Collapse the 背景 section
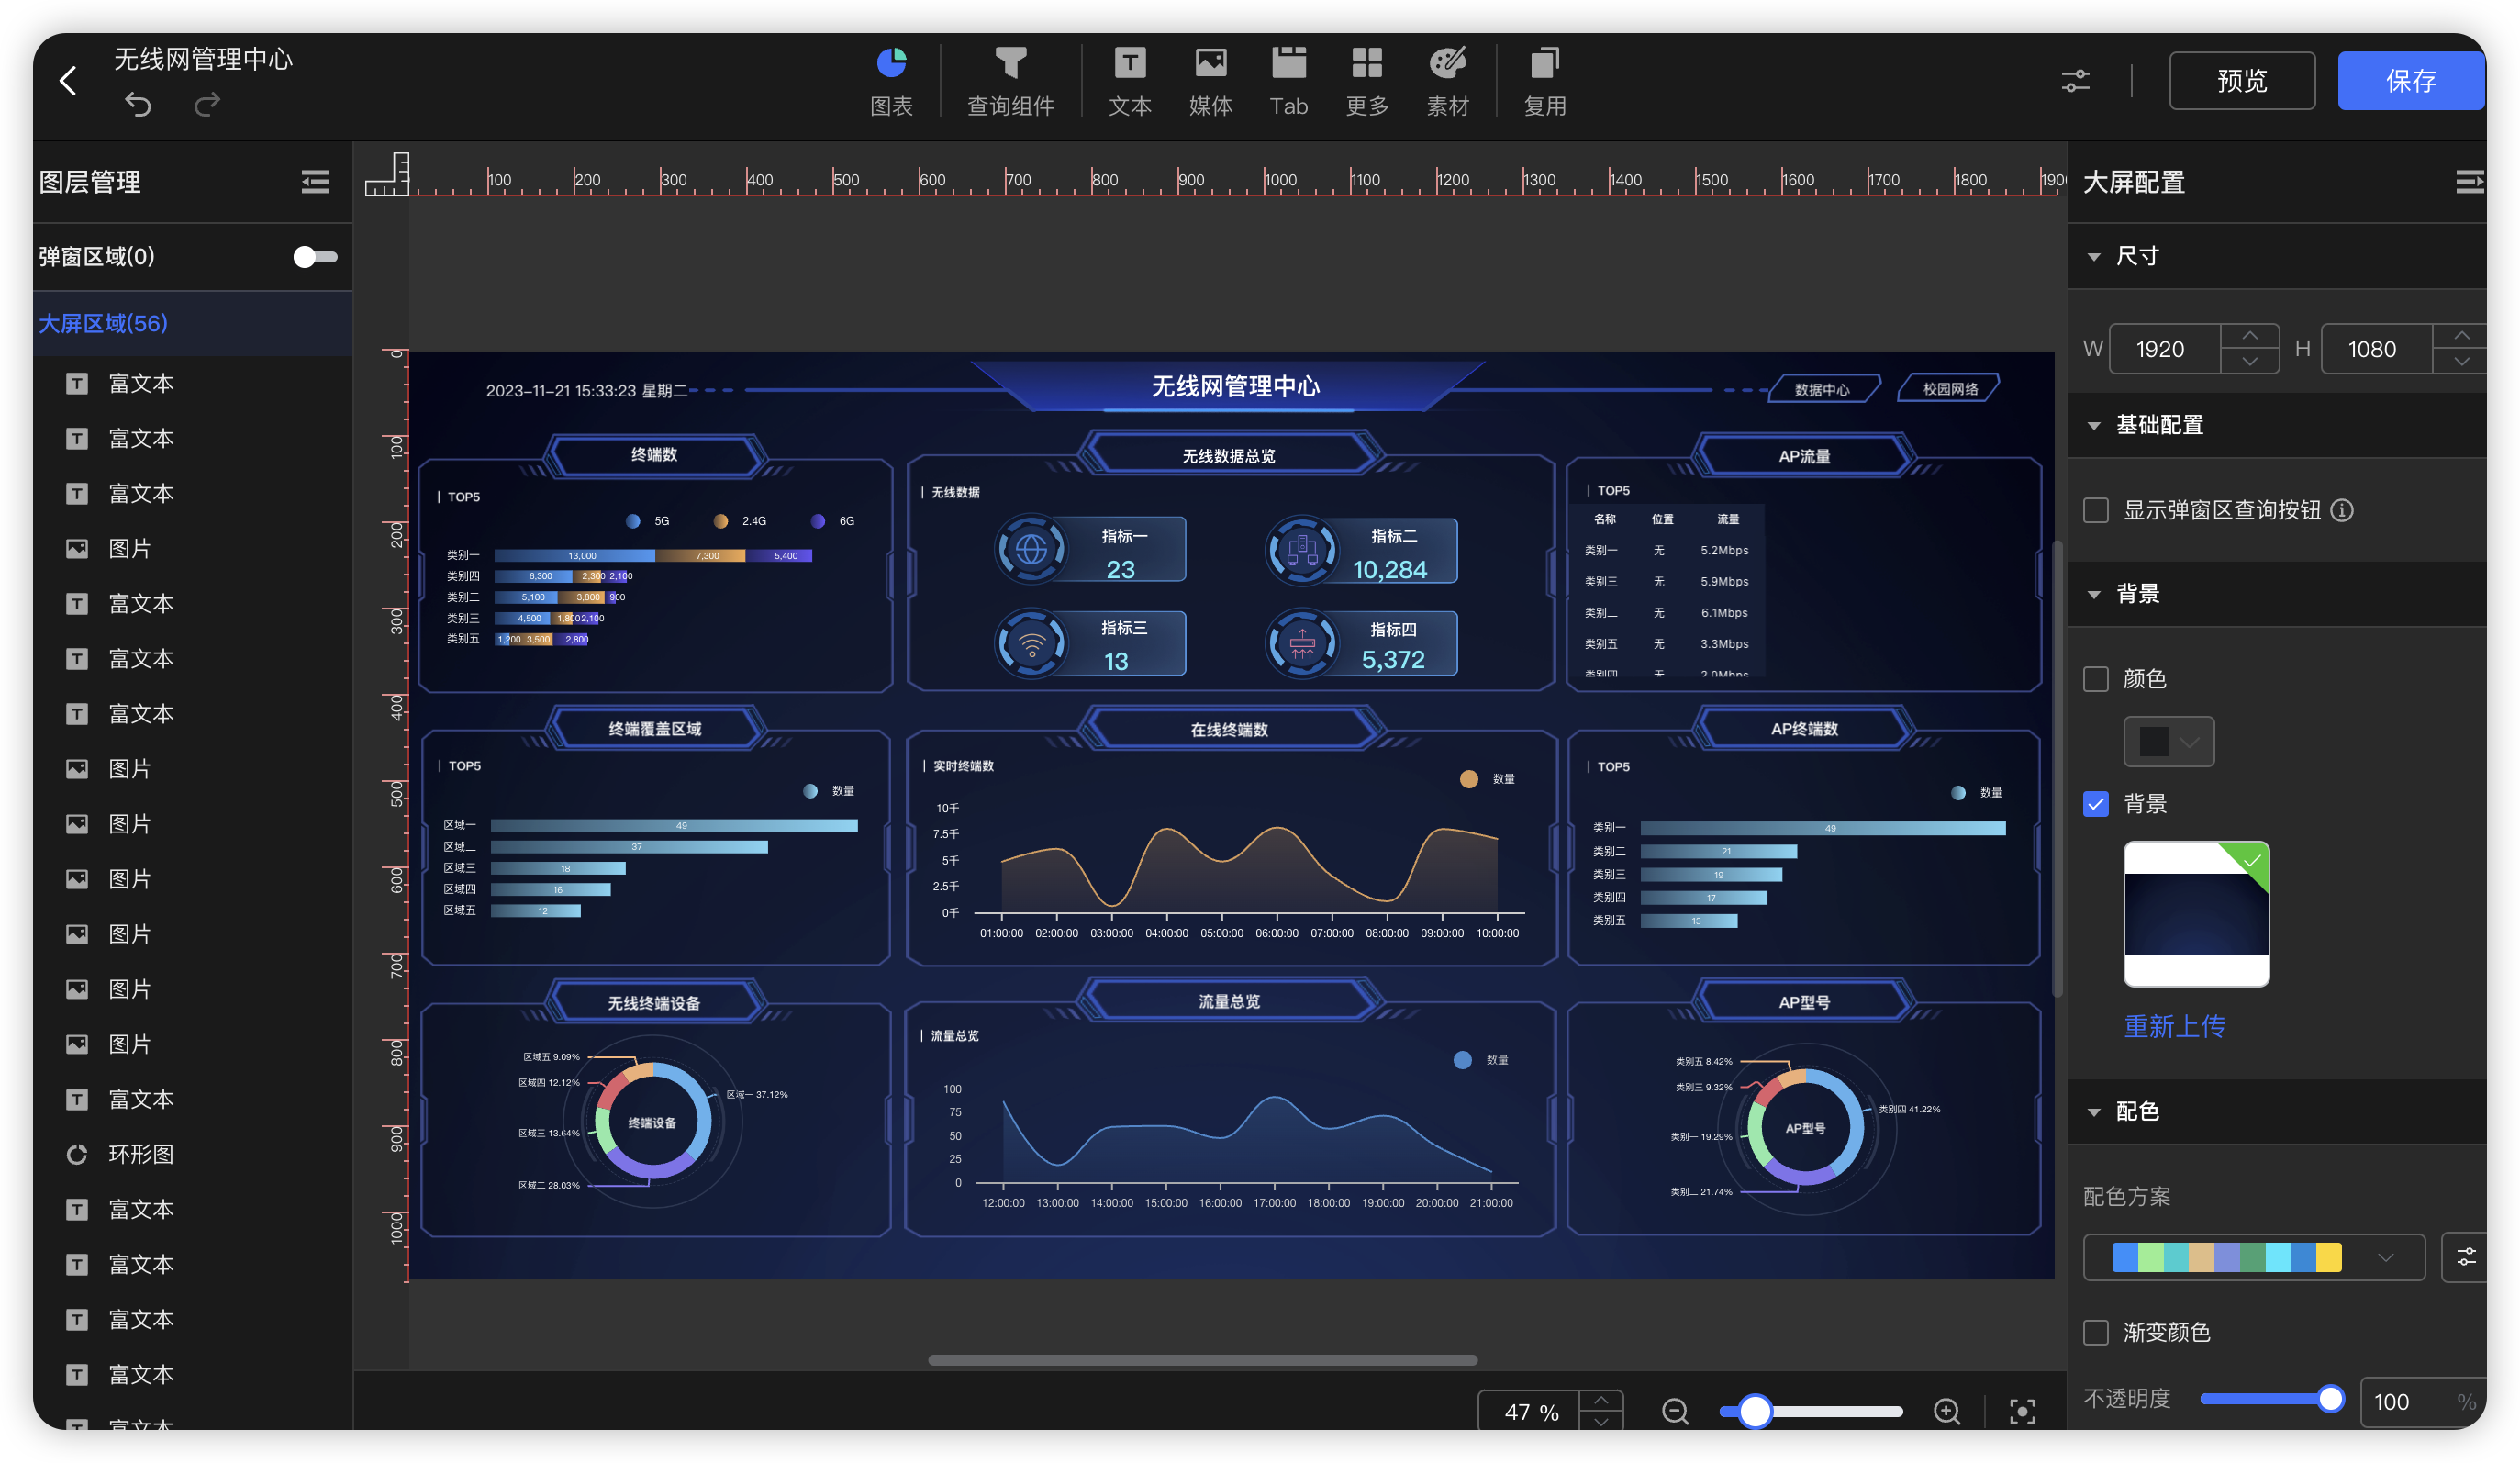Screen dimensions: 2520x1463 [x=2094, y=594]
